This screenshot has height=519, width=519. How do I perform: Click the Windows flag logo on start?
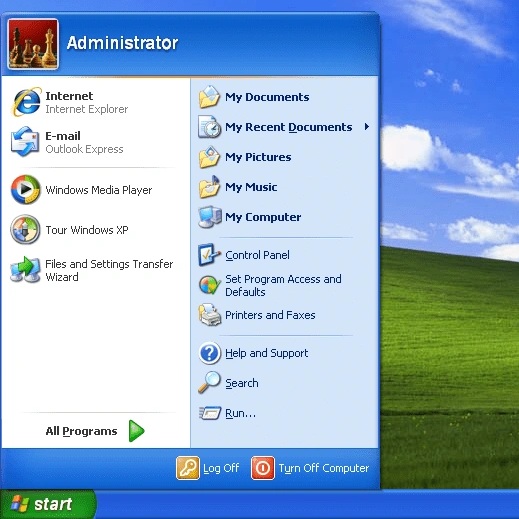point(20,504)
